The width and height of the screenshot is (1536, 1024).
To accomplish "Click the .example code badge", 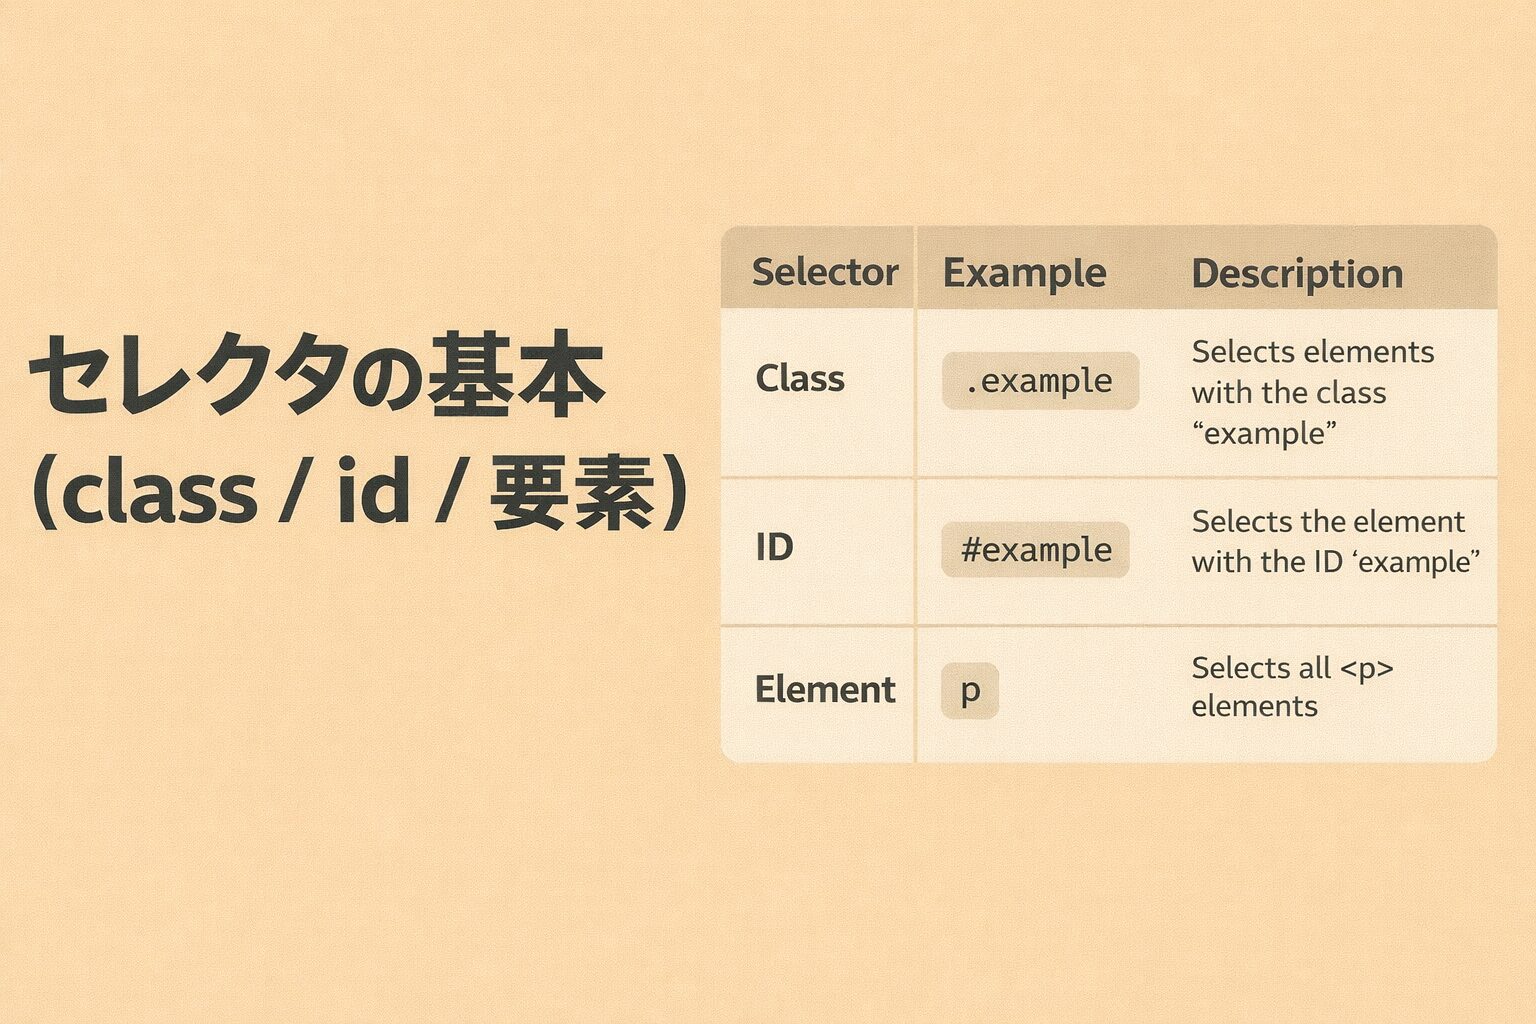I will pos(1040,381).
